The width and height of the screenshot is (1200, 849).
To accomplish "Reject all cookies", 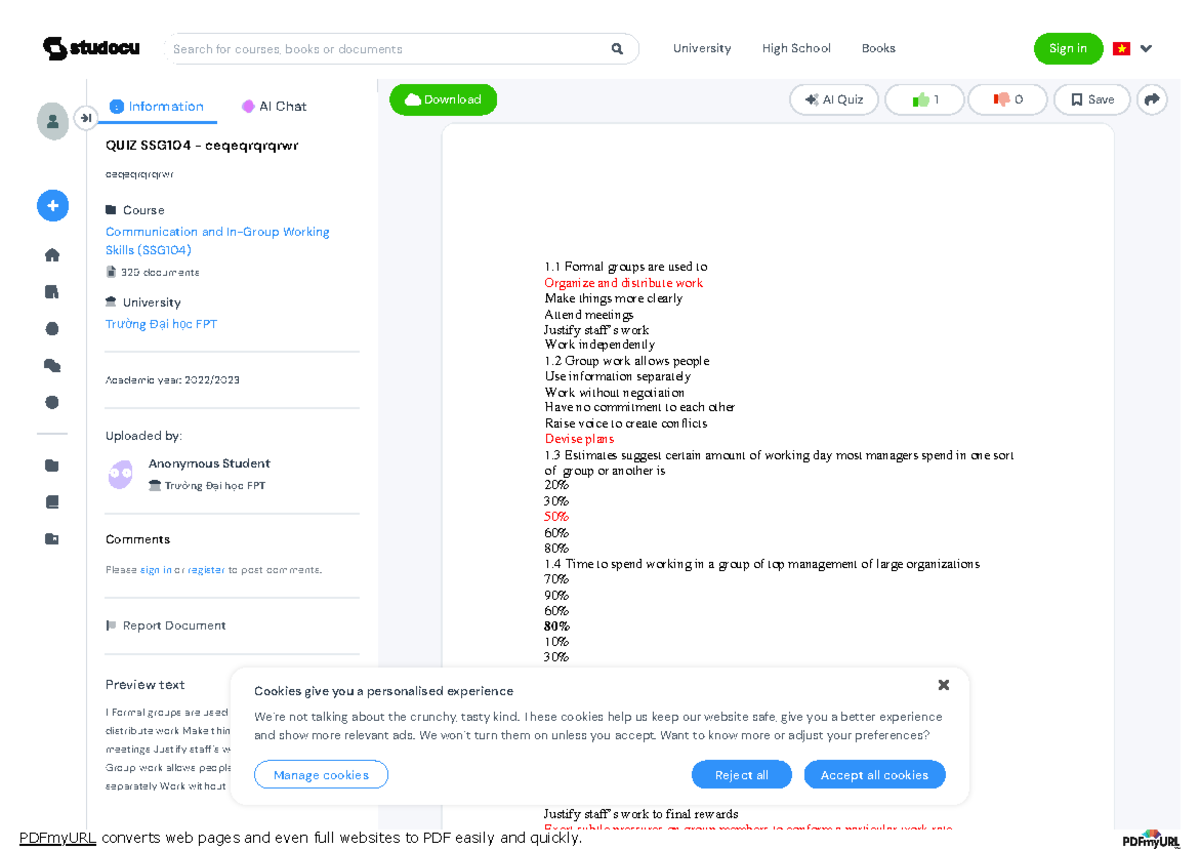I will pyautogui.click(x=741, y=774).
